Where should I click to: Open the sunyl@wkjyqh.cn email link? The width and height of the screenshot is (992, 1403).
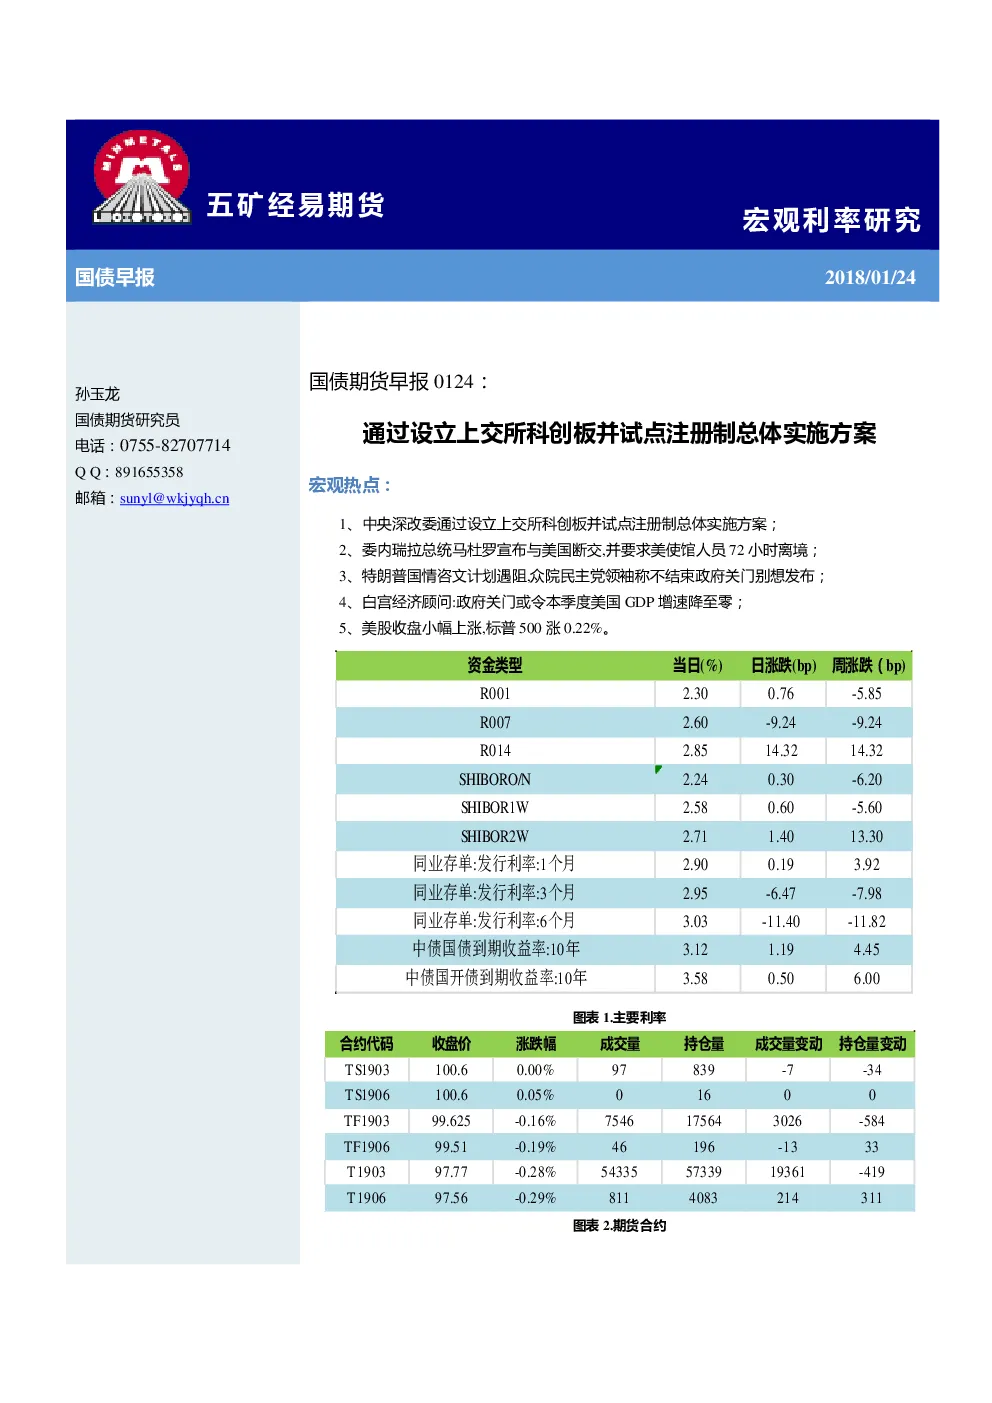click(x=174, y=498)
